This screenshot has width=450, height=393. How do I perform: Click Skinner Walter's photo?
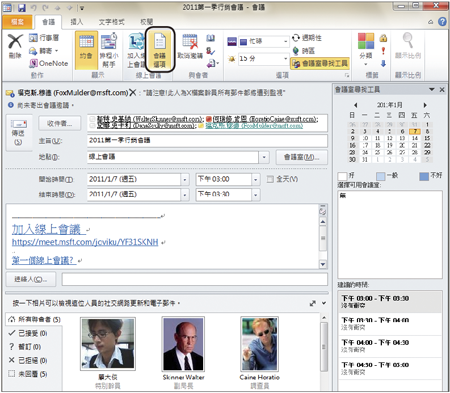183,344
